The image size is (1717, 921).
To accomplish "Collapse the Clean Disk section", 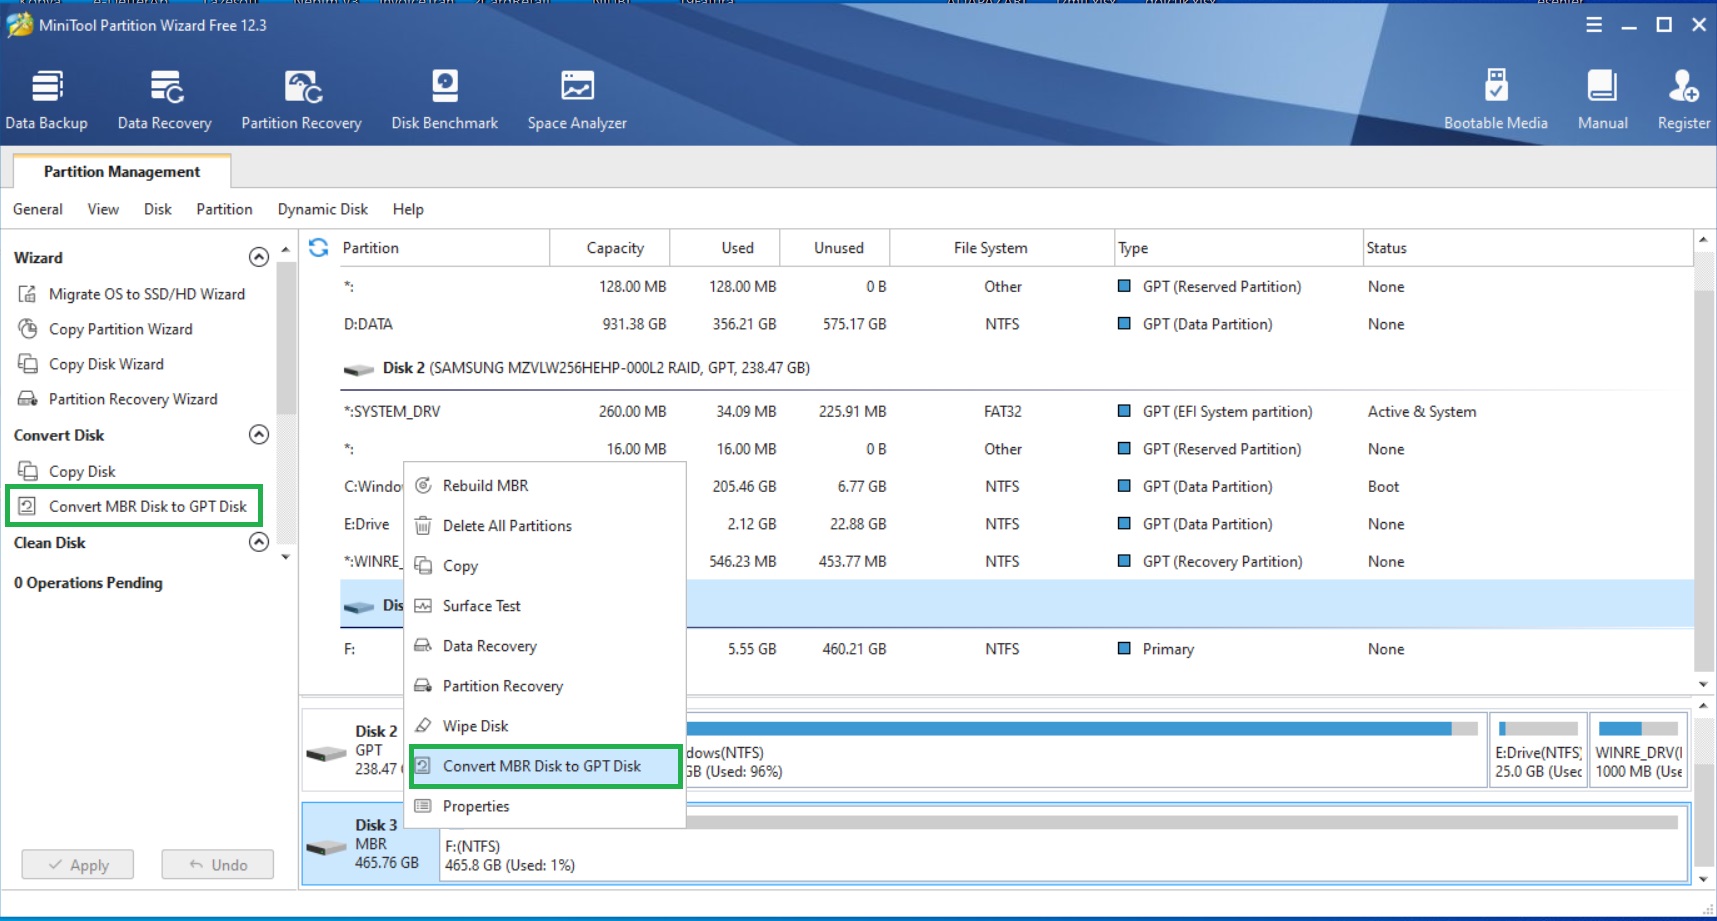I will [x=259, y=542].
